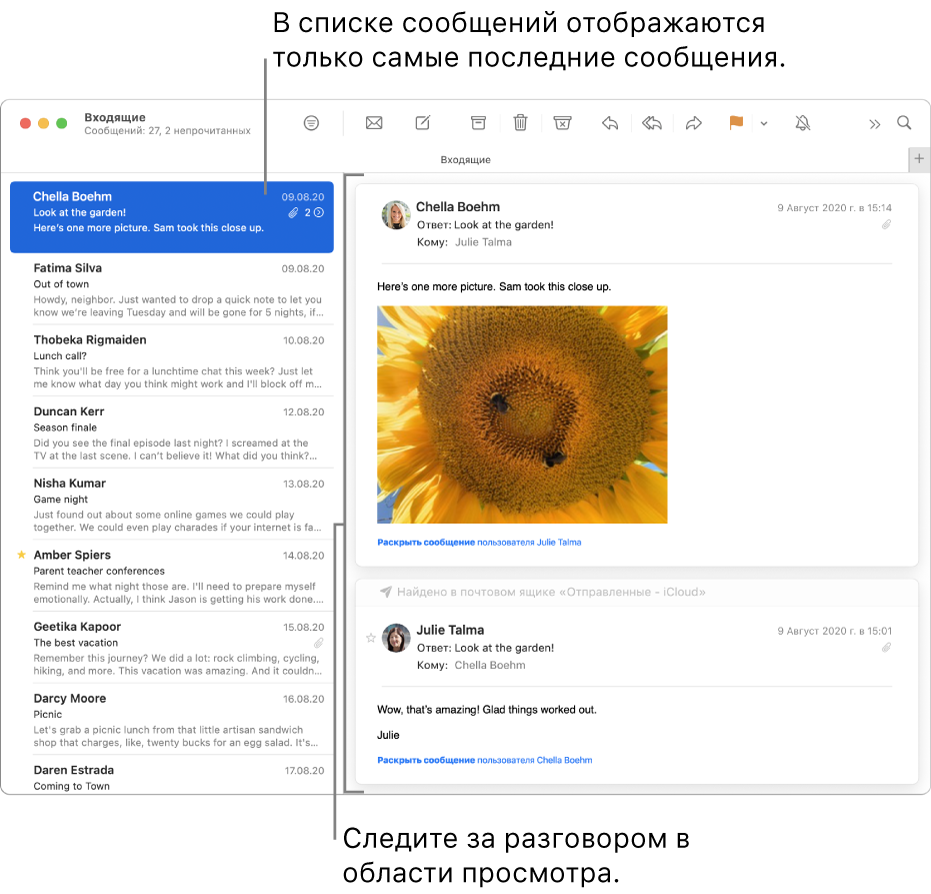Forward the message using the arrow icon
This screenshot has height=894, width=931.
(x=693, y=122)
